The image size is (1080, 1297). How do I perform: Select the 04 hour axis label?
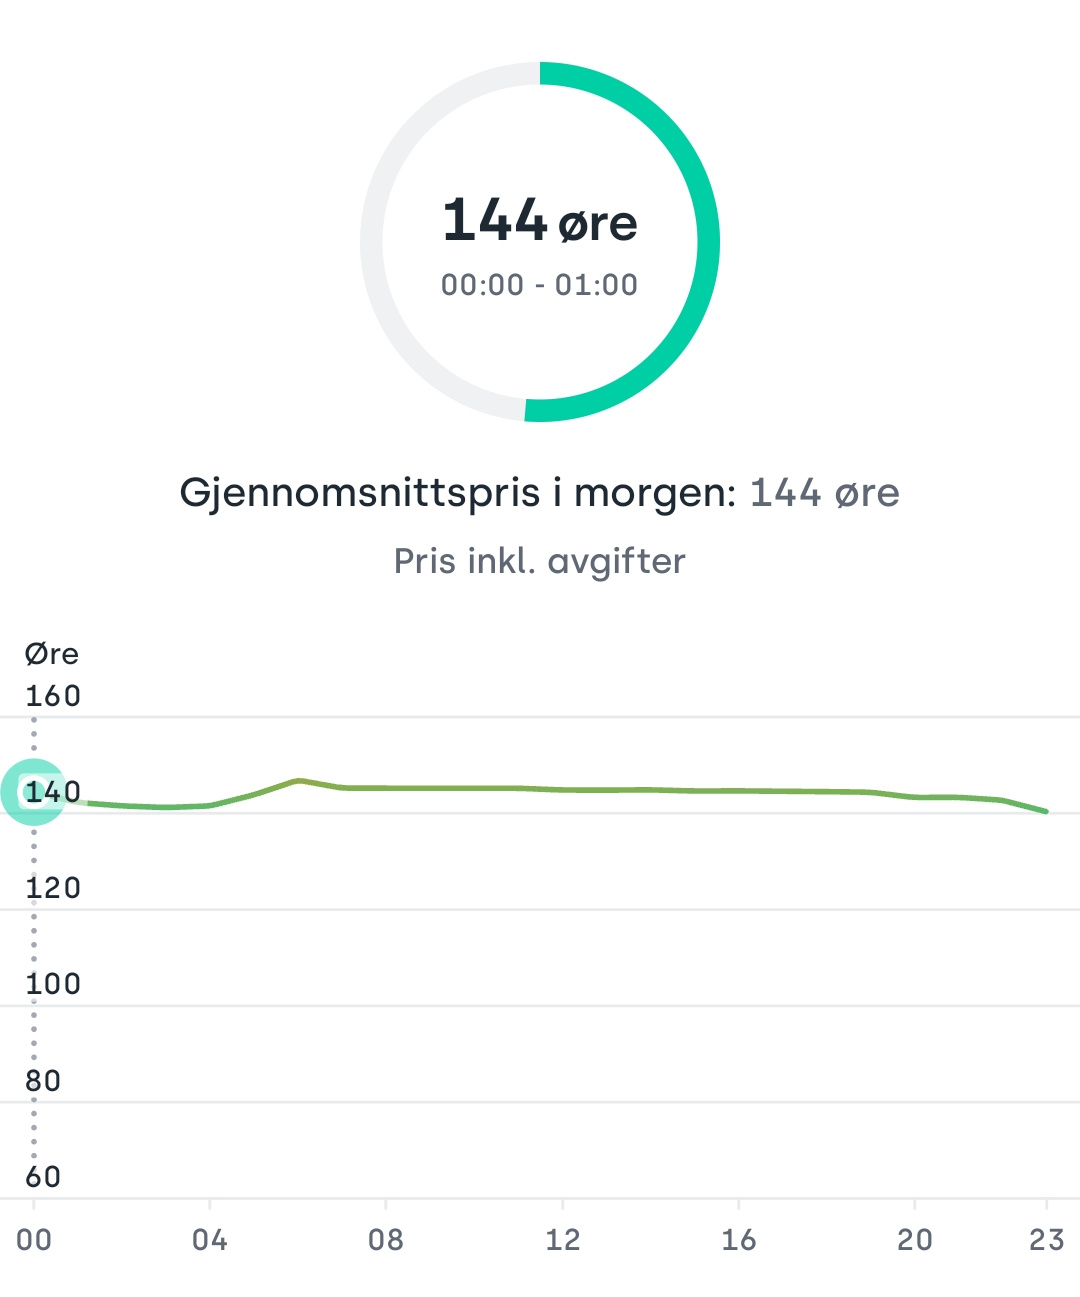point(210,1240)
